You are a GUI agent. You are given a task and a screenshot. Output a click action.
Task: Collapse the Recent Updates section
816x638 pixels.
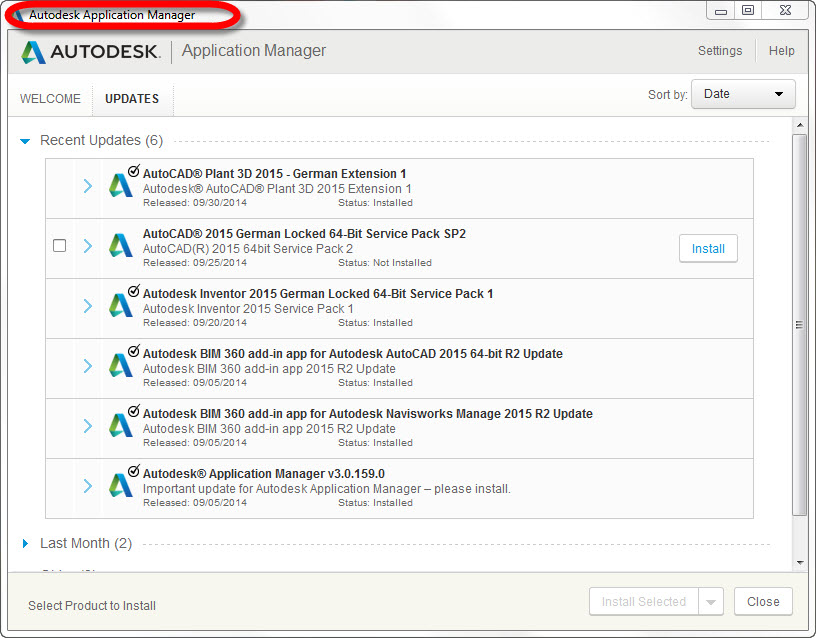pos(25,141)
